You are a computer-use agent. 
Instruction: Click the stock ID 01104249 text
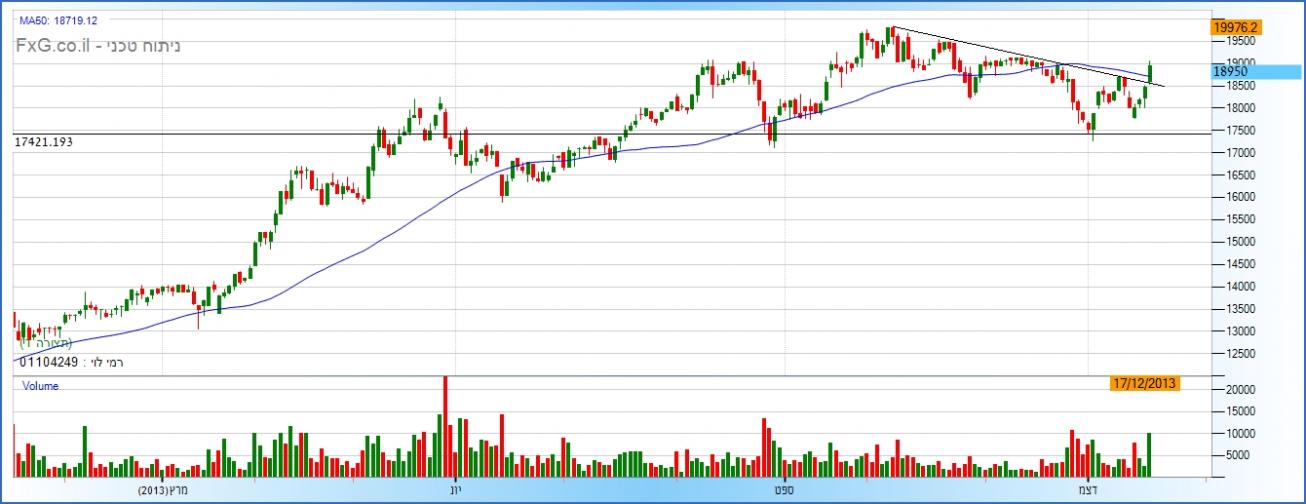pyautogui.click(x=49, y=362)
